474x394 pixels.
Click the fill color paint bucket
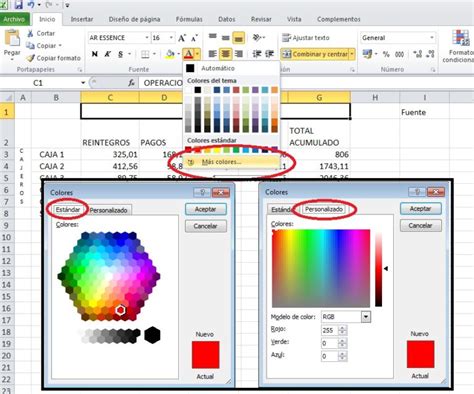point(170,54)
